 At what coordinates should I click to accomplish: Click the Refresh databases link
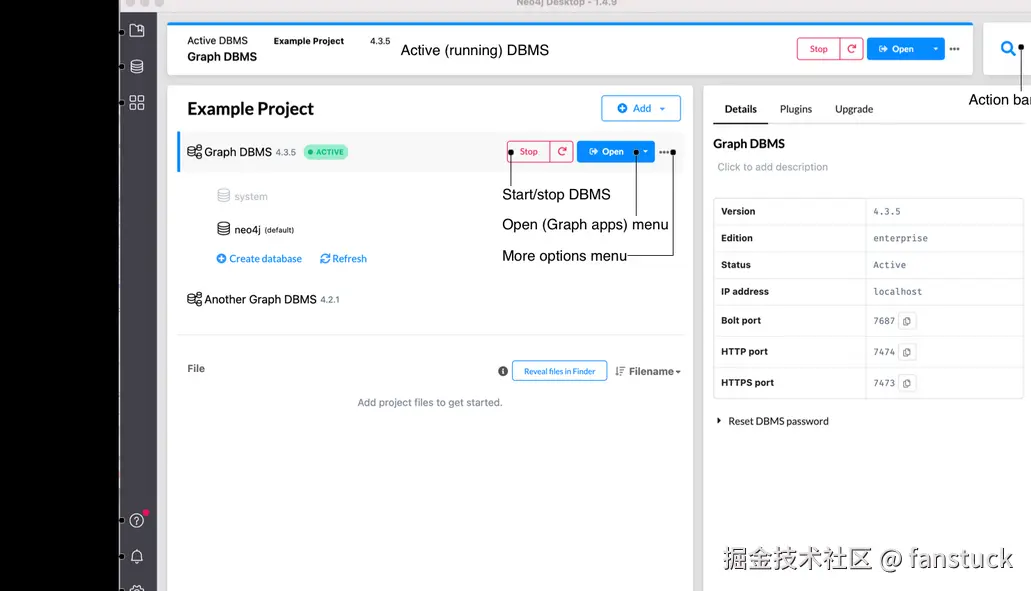coord(343,258)
